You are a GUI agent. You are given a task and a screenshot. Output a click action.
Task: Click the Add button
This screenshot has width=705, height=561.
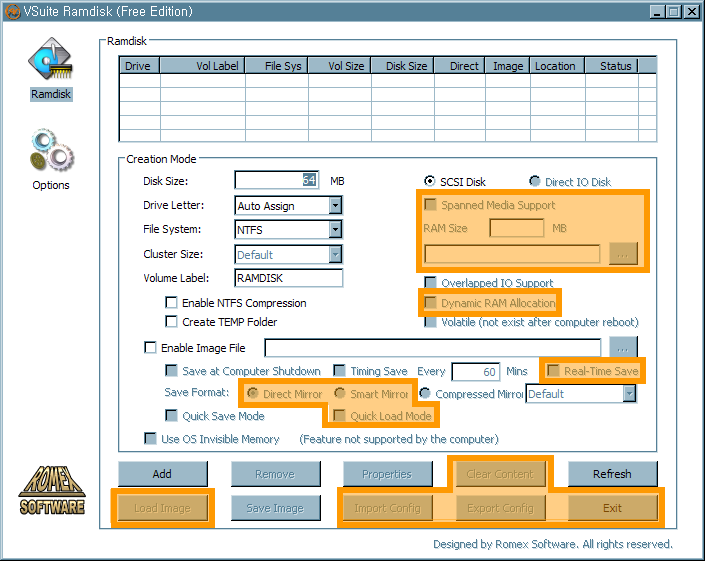coord(163,474)
